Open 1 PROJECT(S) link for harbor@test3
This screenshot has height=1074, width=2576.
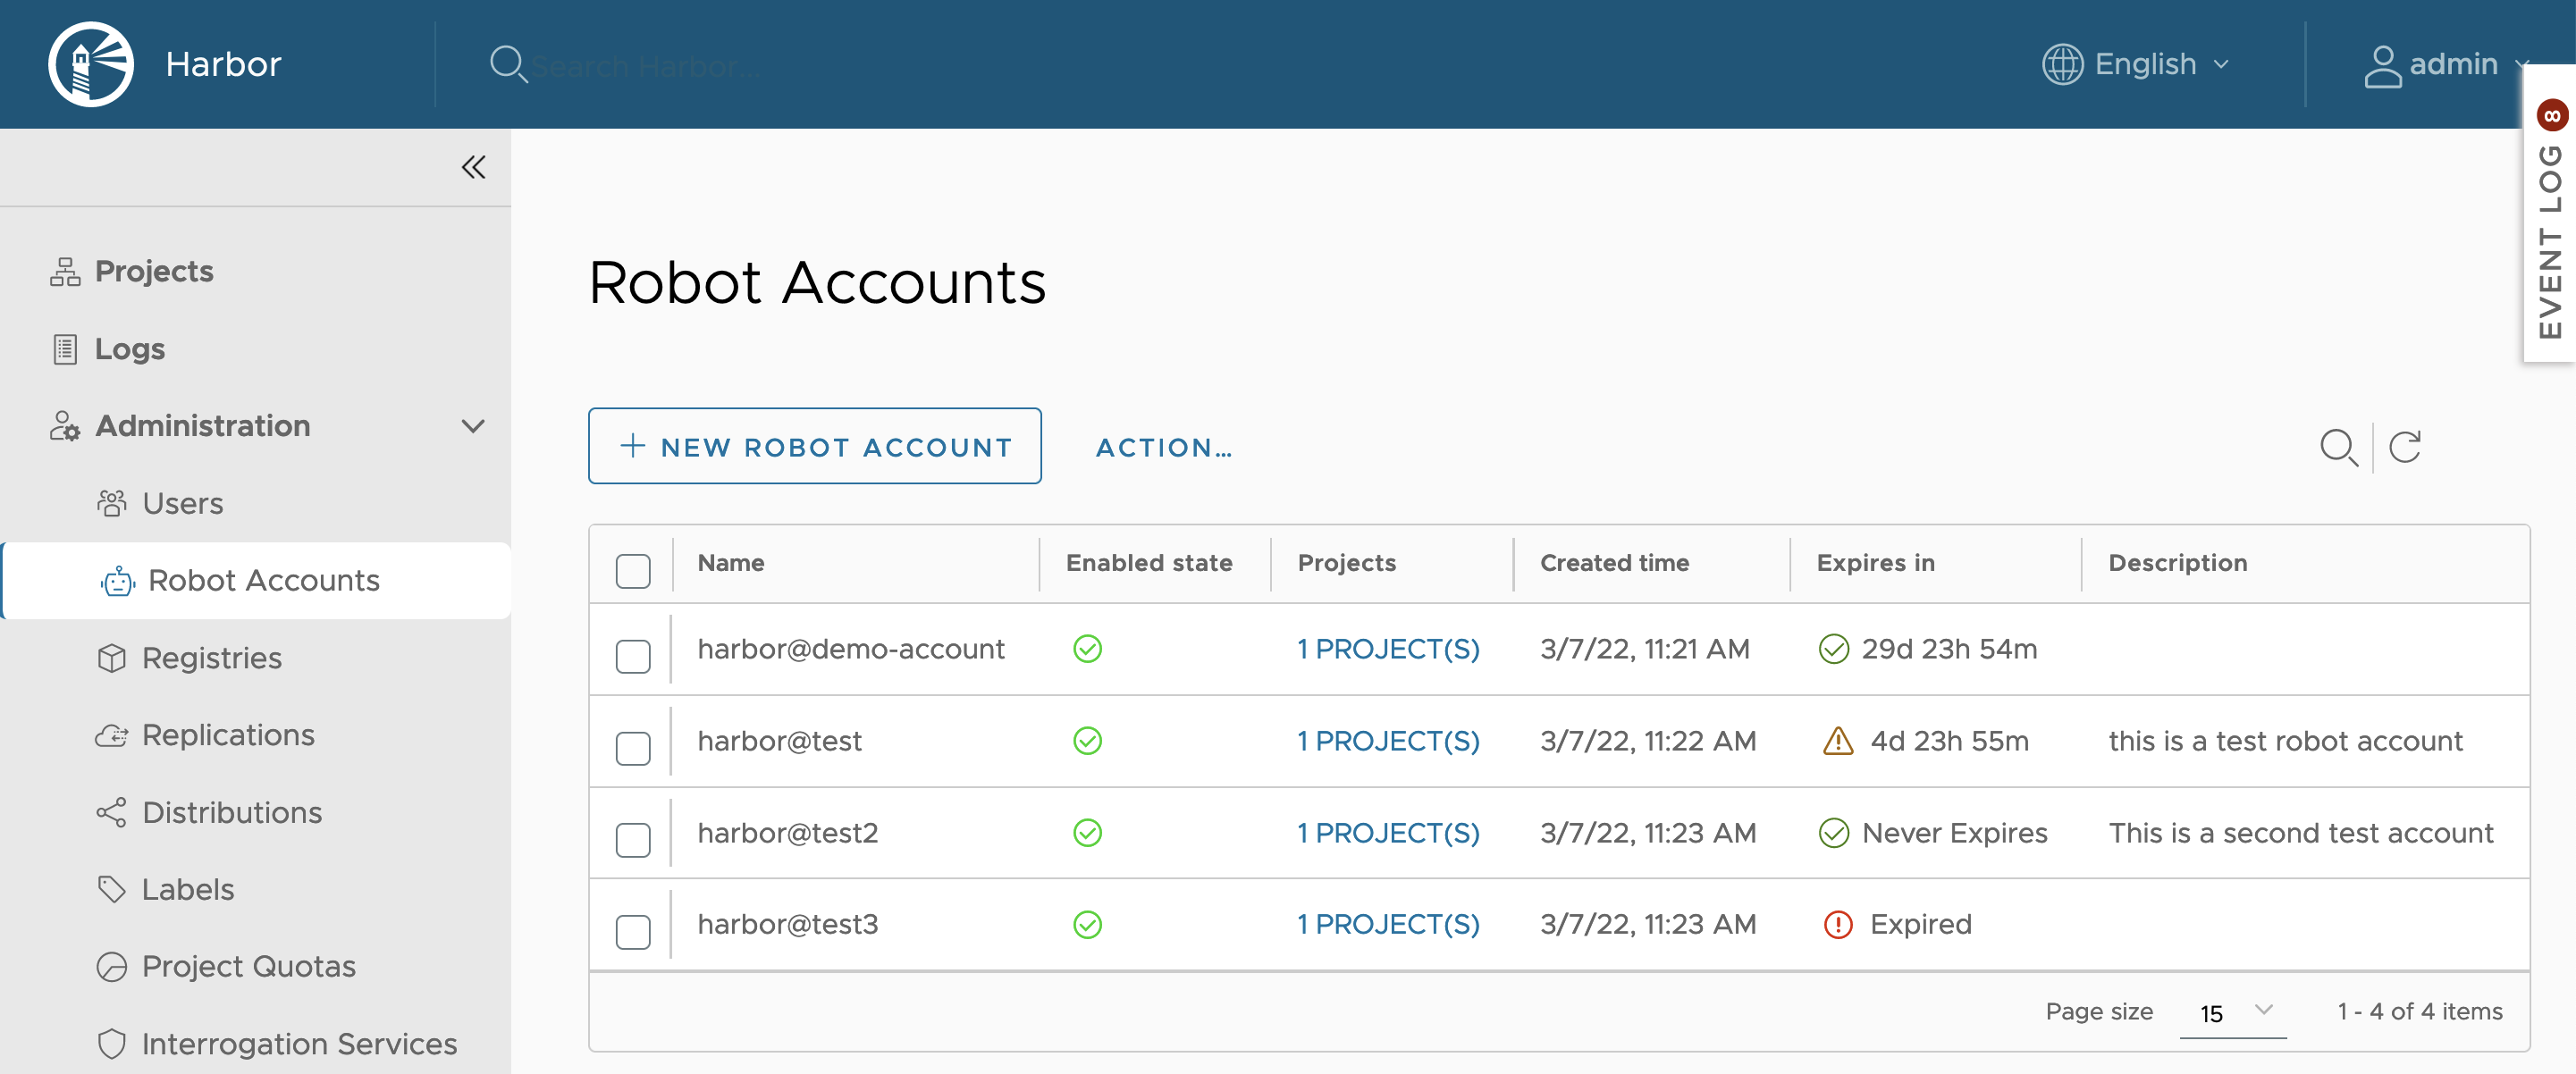click(x=1388, y=925)
